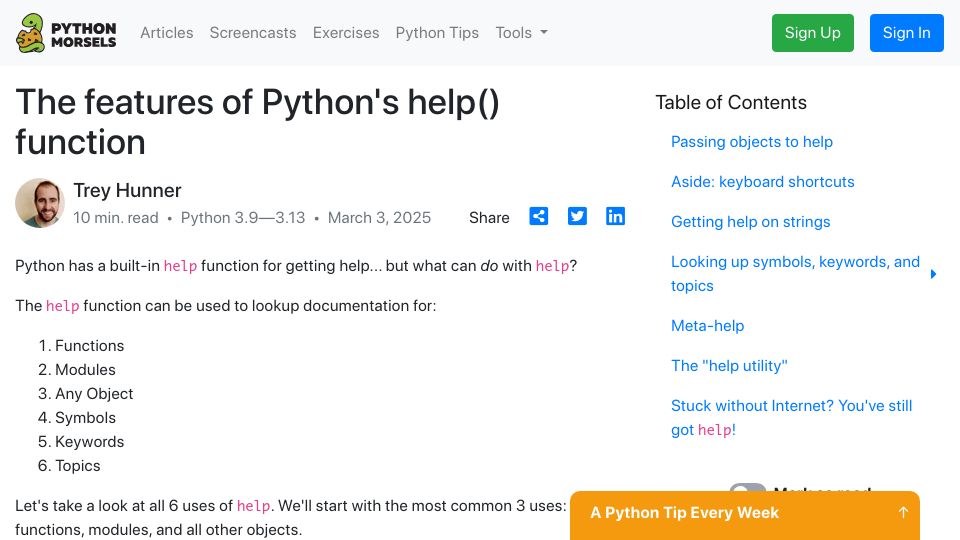Jump to Looking up symbols, keywords, and topics

795,274
